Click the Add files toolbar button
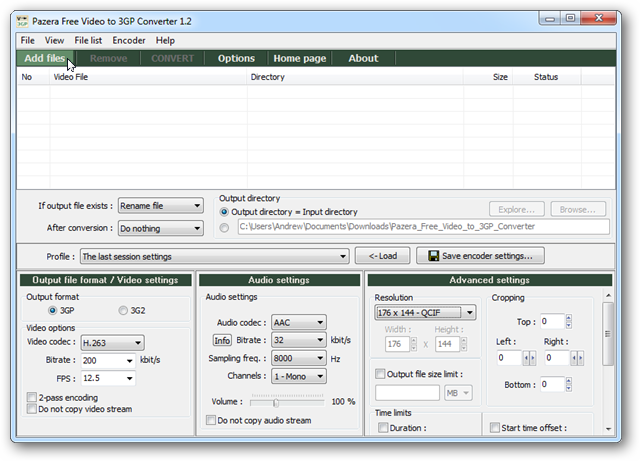The height and width of the screenshot is (461, 640). [44, 58]
